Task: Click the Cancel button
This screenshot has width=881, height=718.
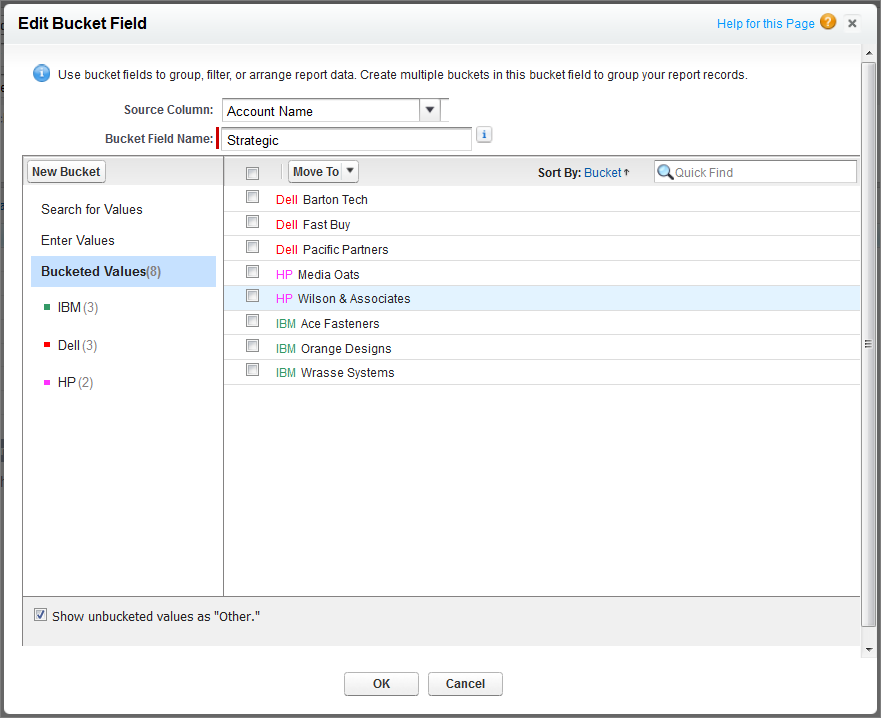Action: click(465, 684)
